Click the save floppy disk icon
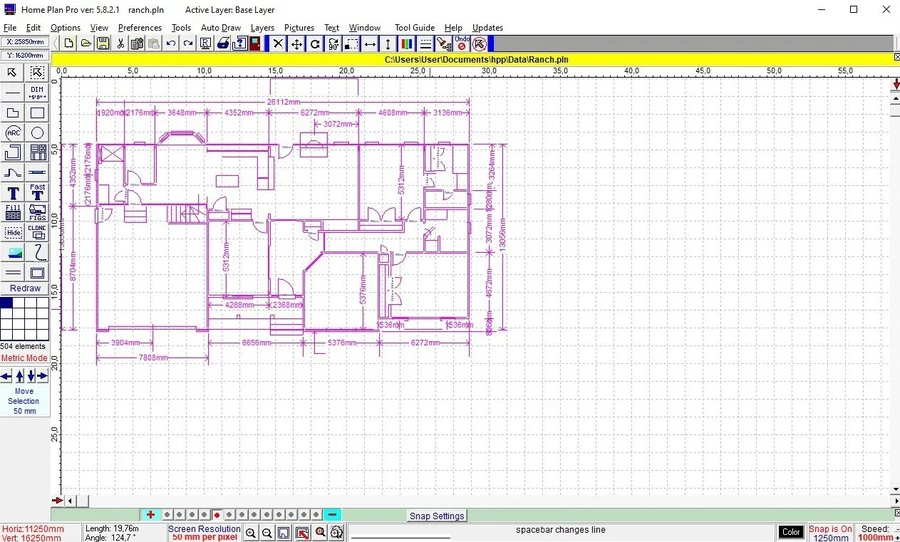Viewport: 900px width, 542px height. coord(103,44)
